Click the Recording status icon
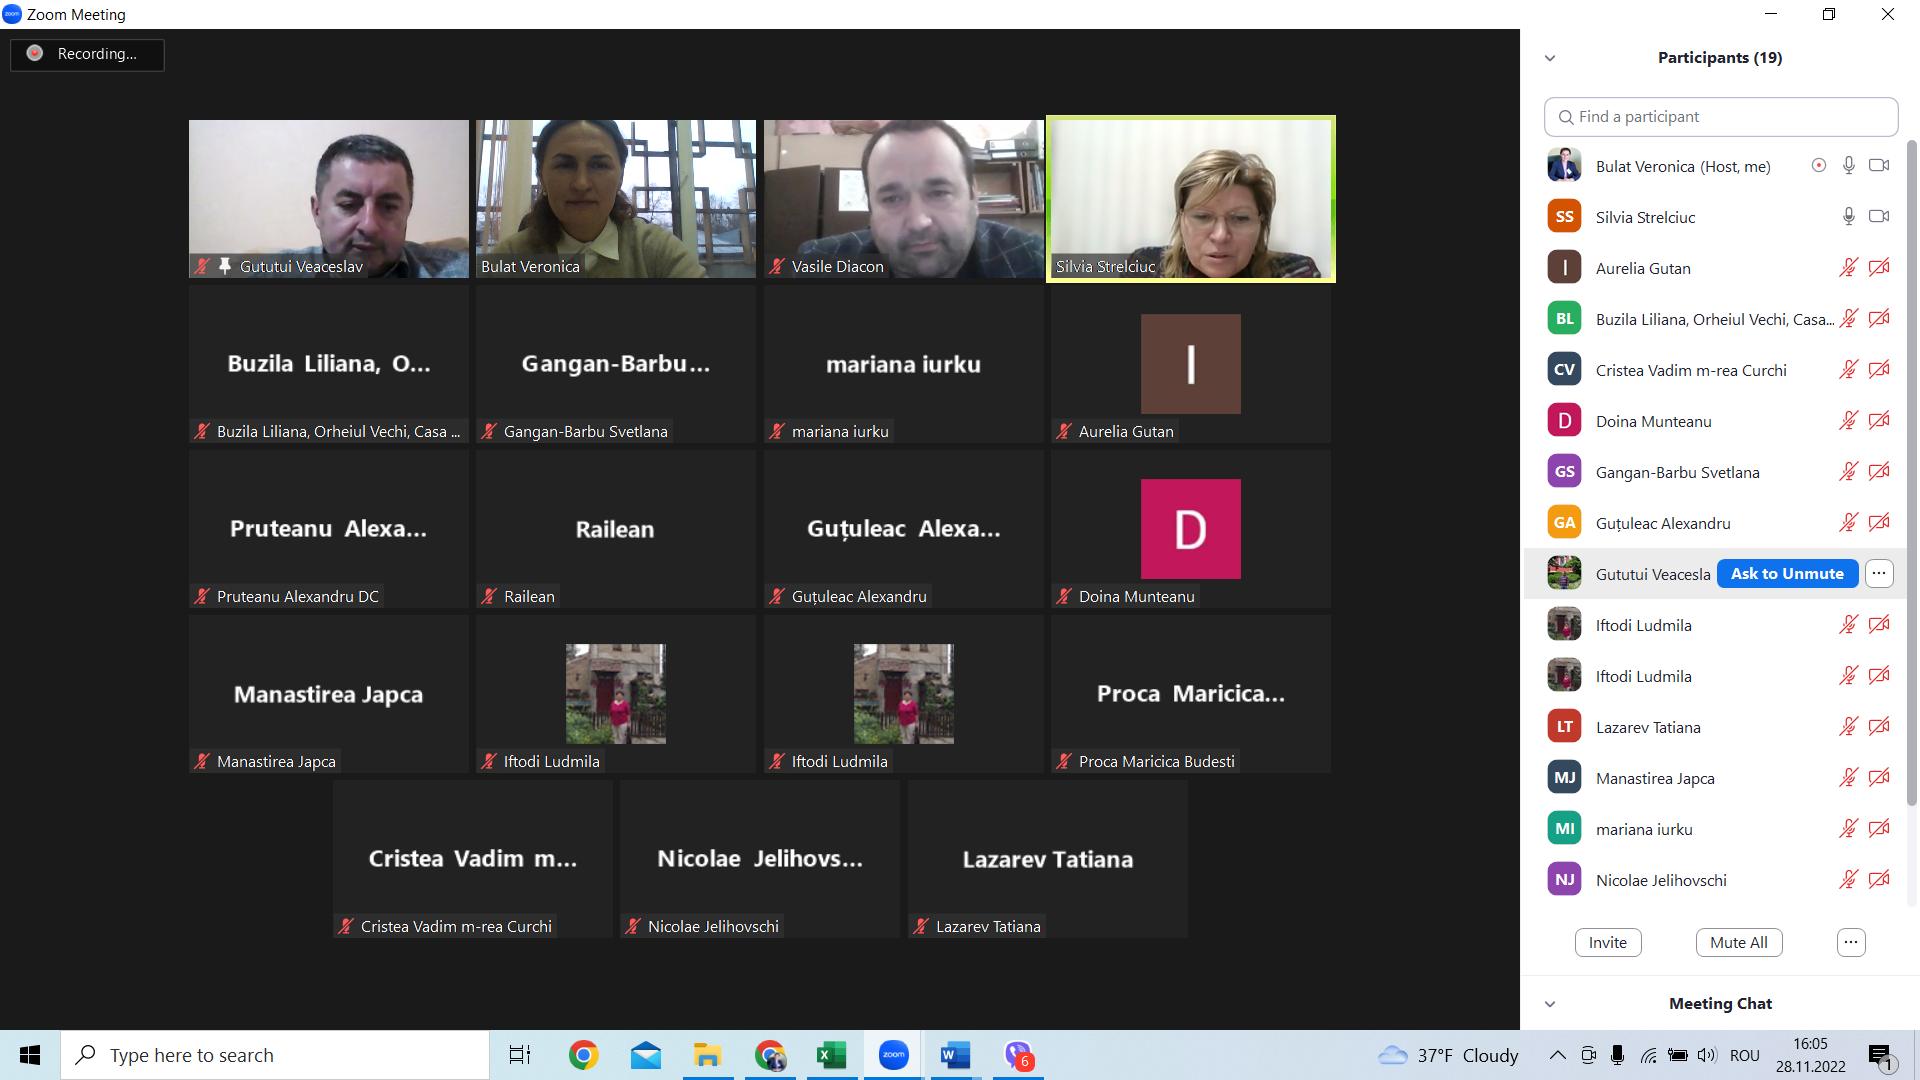 pyautogui.click(x=35, y=54)
